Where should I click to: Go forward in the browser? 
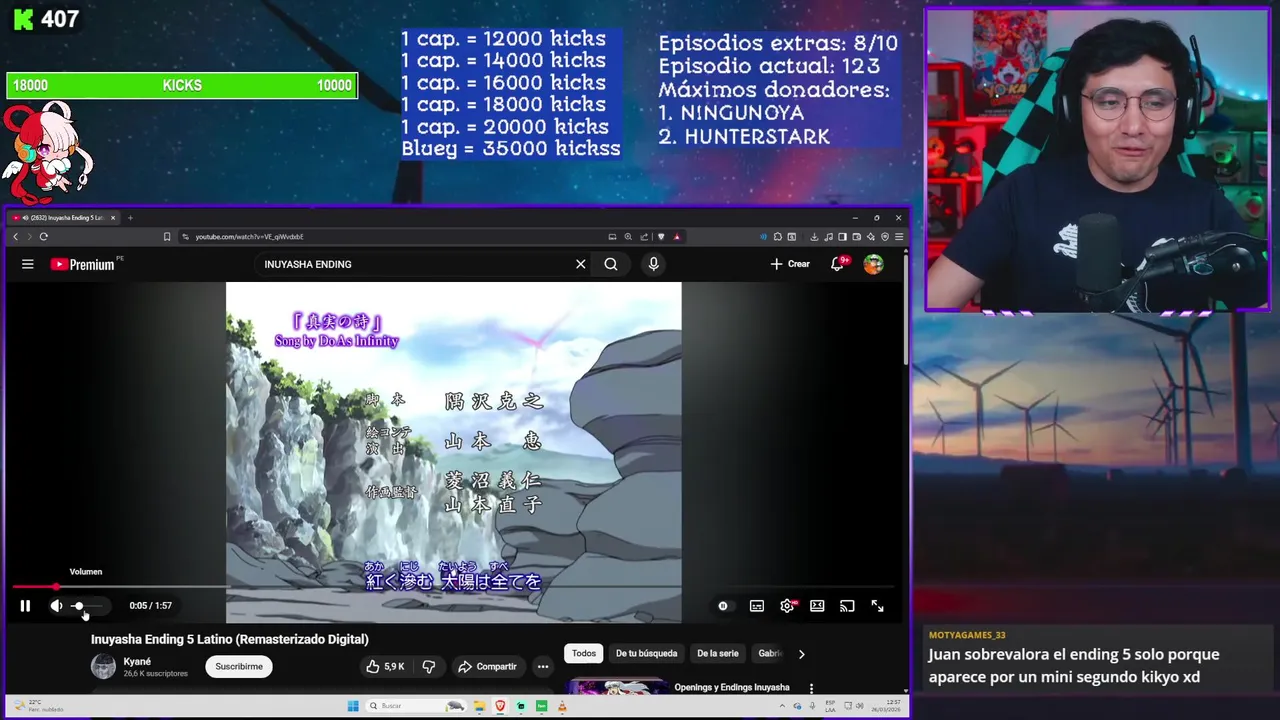click(x=29, y=237)
